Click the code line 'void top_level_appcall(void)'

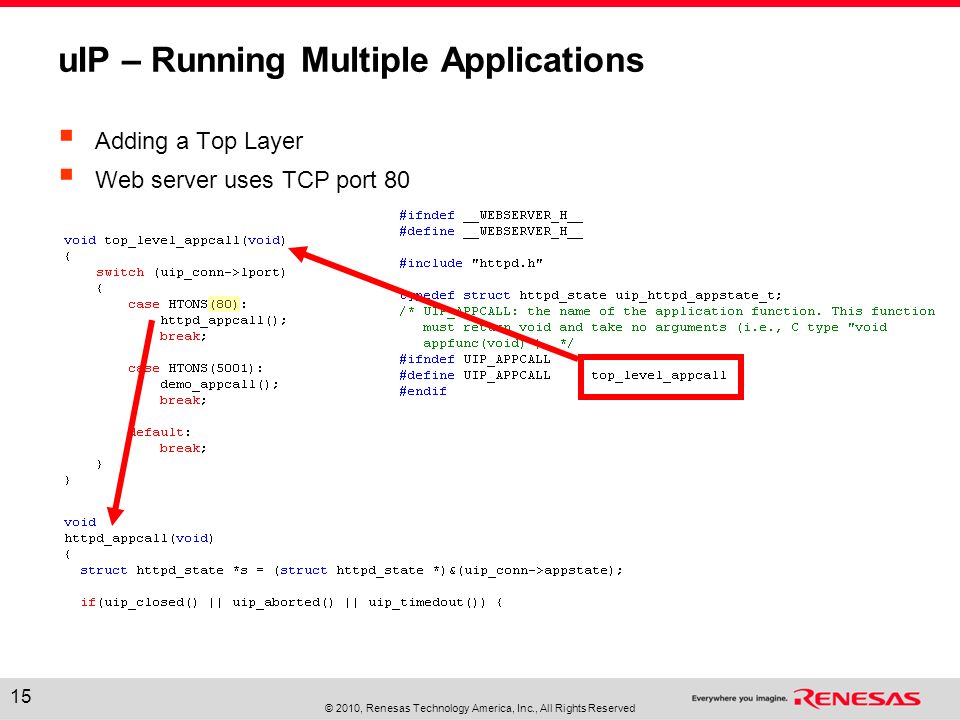pyautogui.click(x=174, y=240)
